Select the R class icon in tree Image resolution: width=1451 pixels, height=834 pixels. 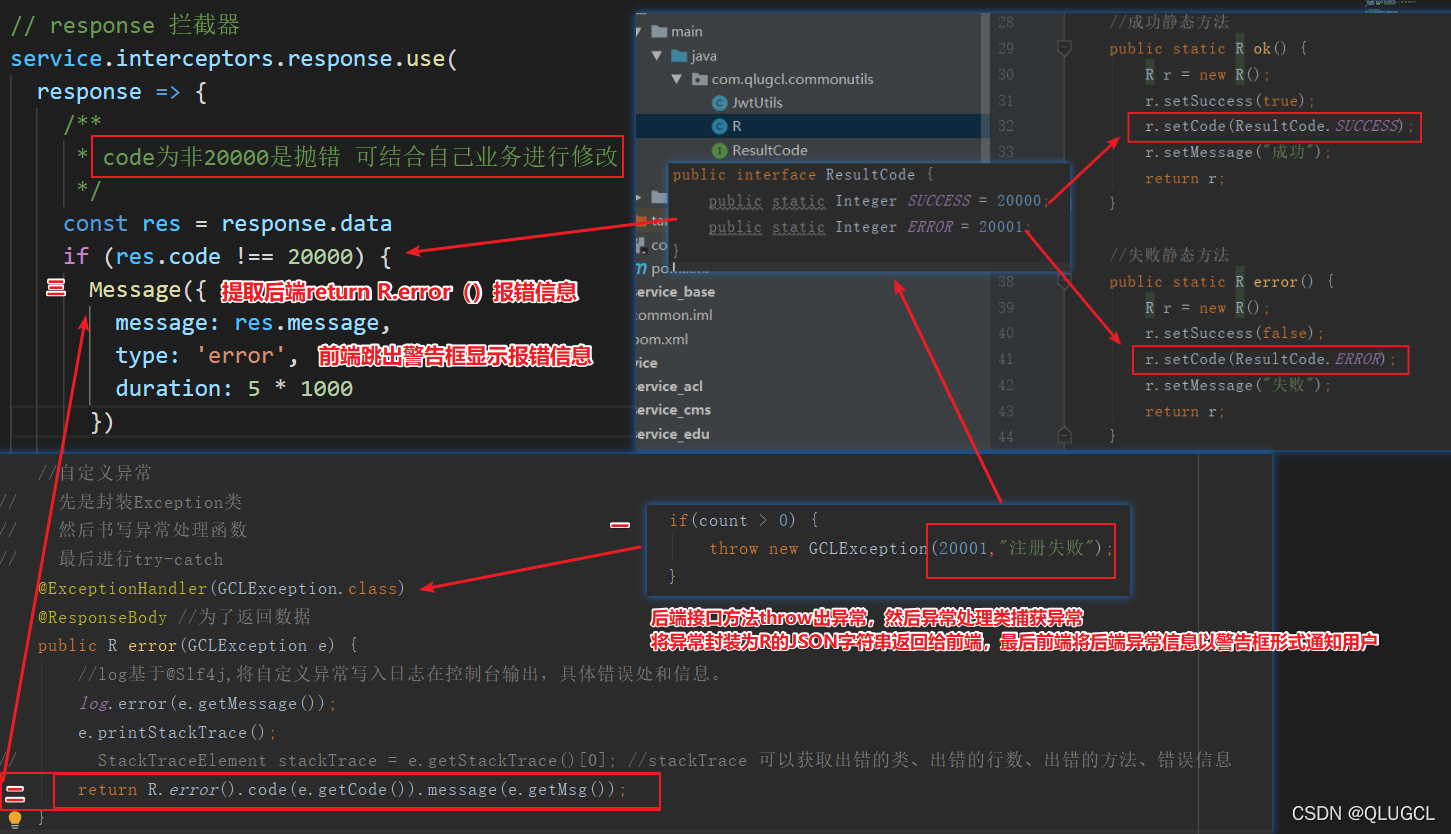click(719, 126)
